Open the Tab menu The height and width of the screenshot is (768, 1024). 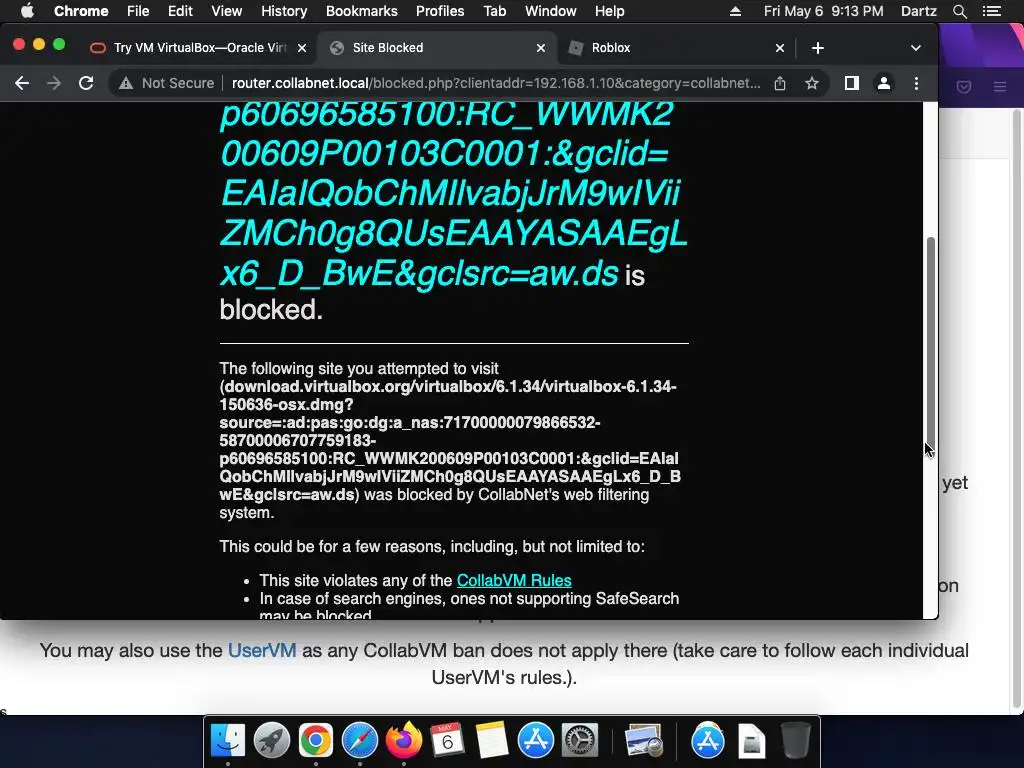(x=494, y=11)
